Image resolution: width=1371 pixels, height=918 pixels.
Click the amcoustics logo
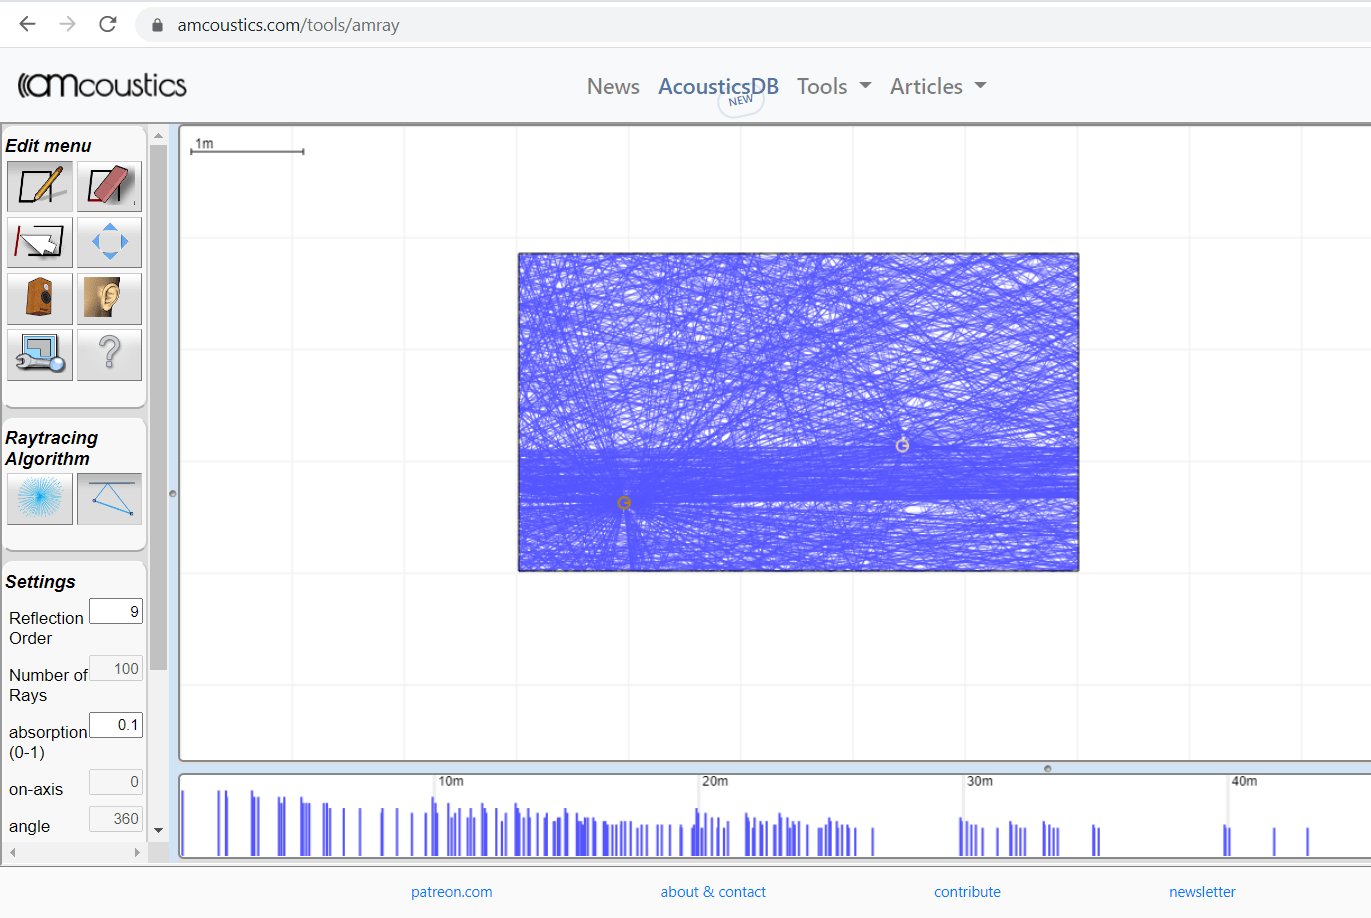coord(102,86)
